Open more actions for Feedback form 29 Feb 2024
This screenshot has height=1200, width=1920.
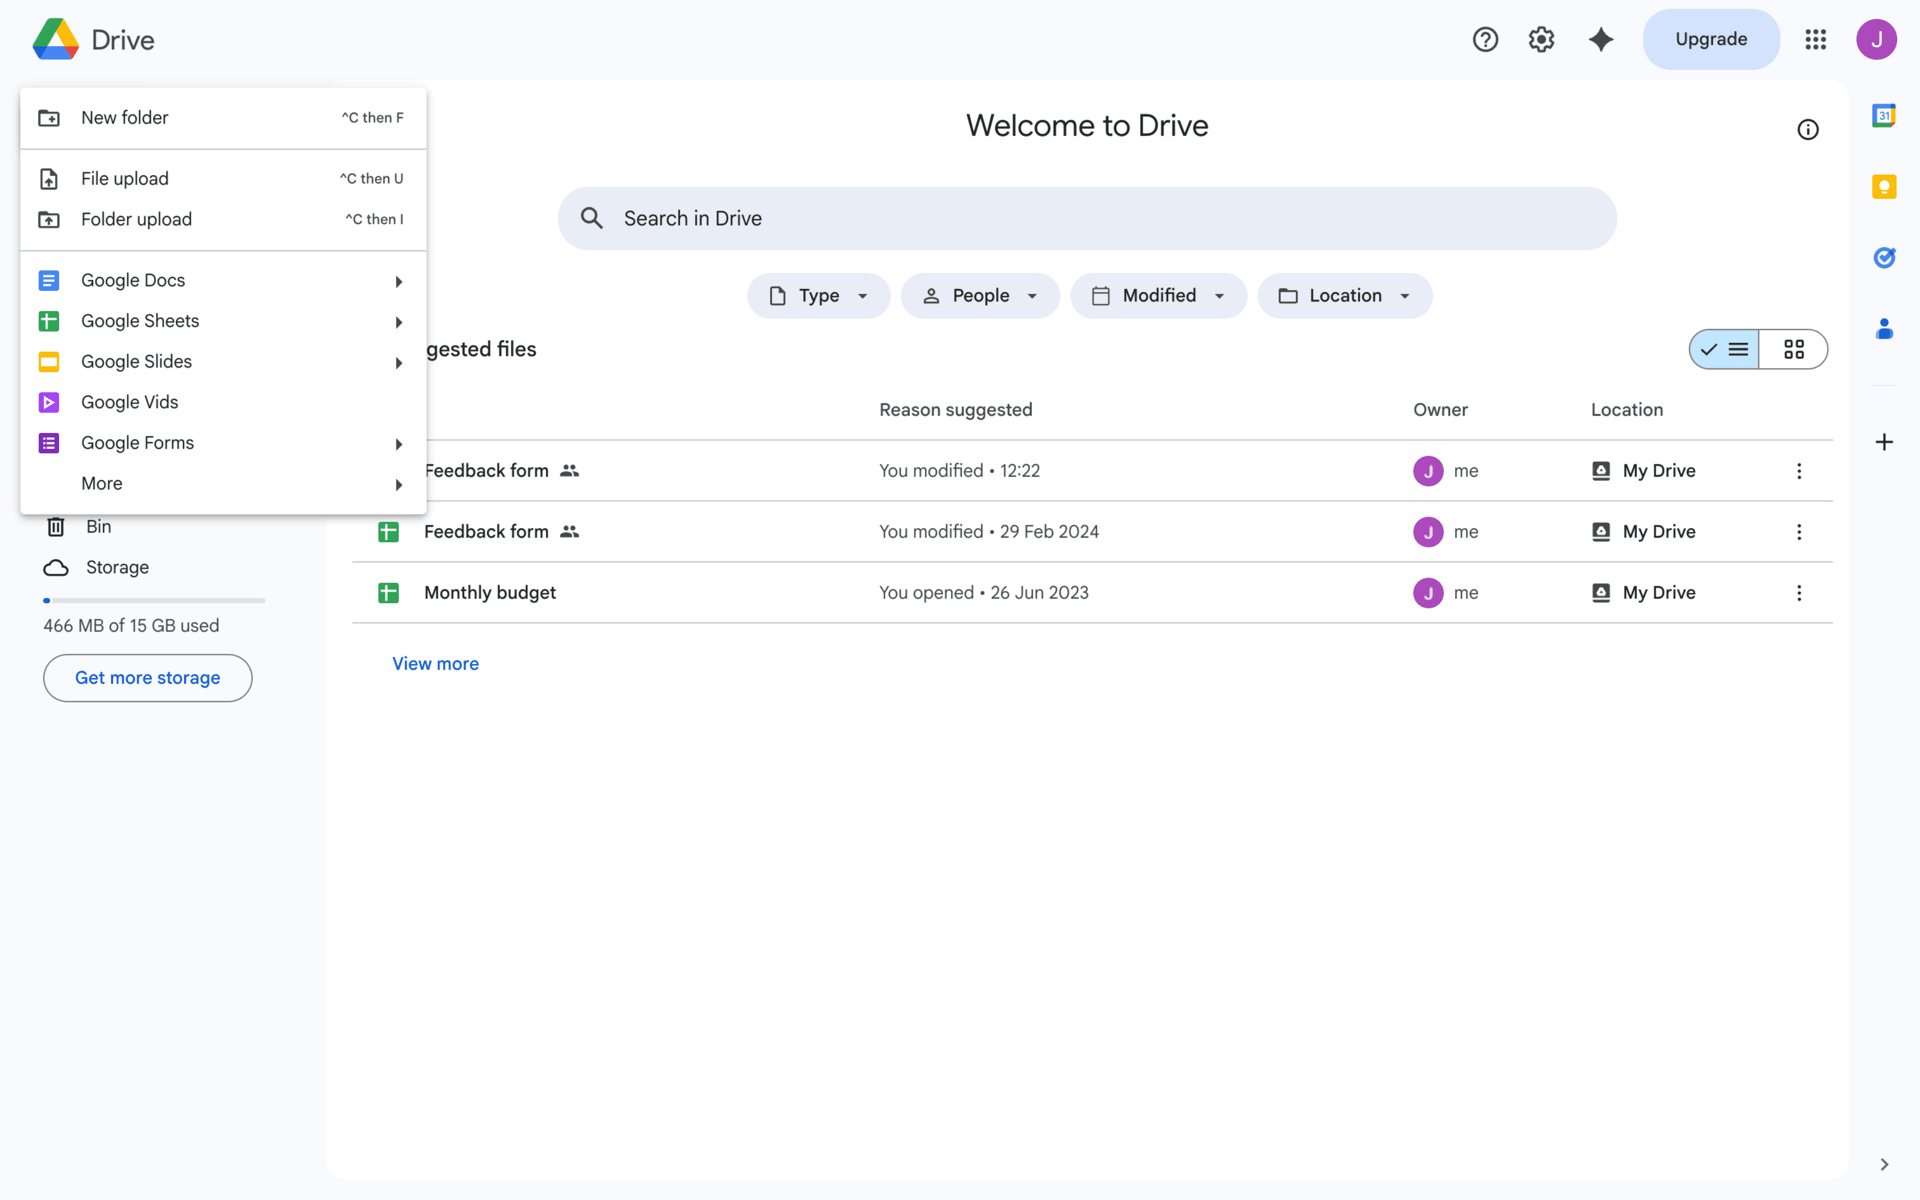point(1799,532)
